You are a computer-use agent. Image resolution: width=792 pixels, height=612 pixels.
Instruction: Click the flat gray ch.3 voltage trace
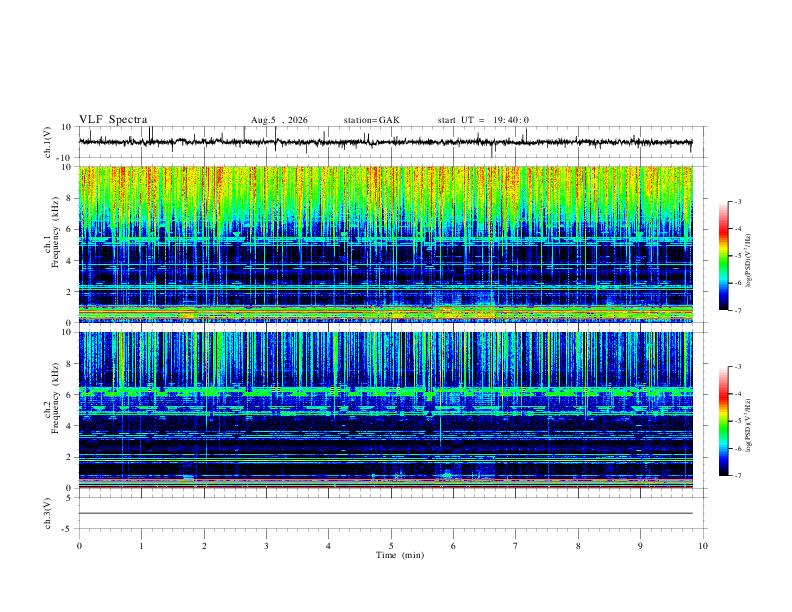(x=385, y=513)
